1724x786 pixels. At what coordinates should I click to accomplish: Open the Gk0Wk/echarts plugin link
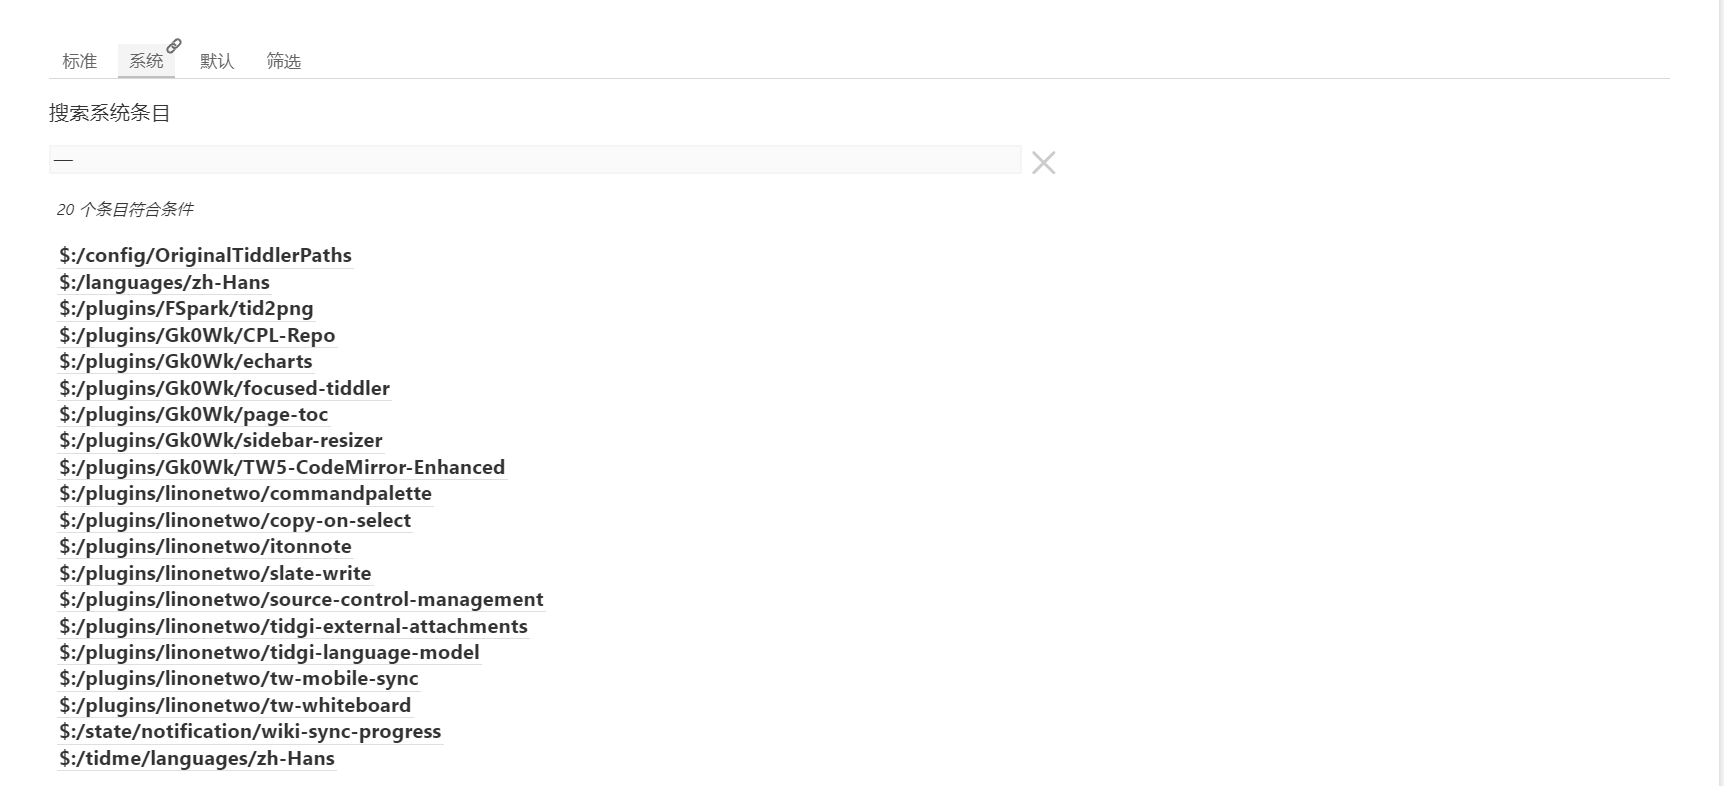[186, 361]
